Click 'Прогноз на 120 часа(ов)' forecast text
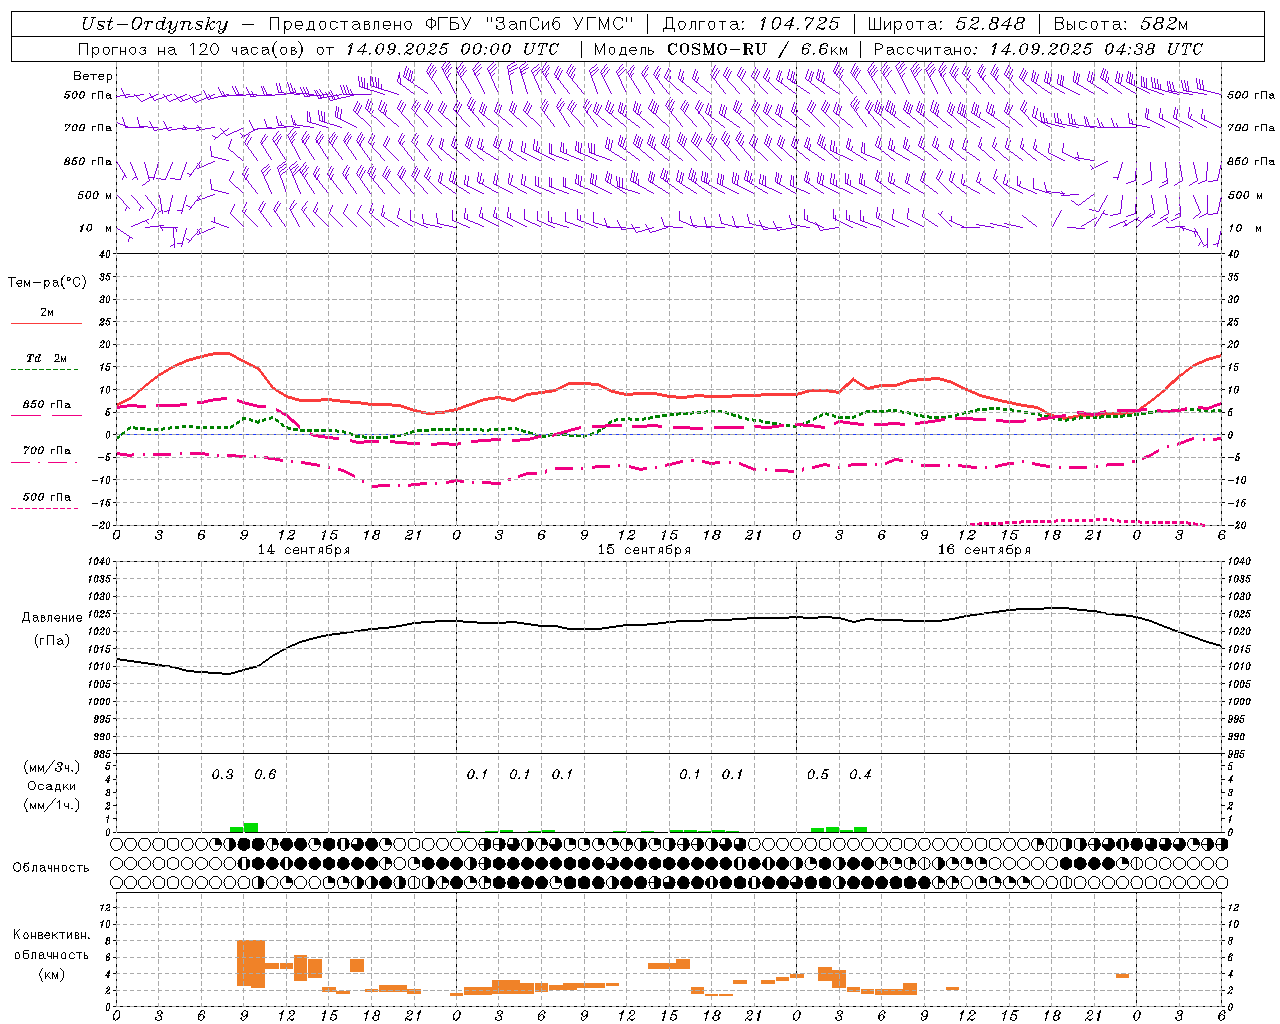 [x=193, y=49]
